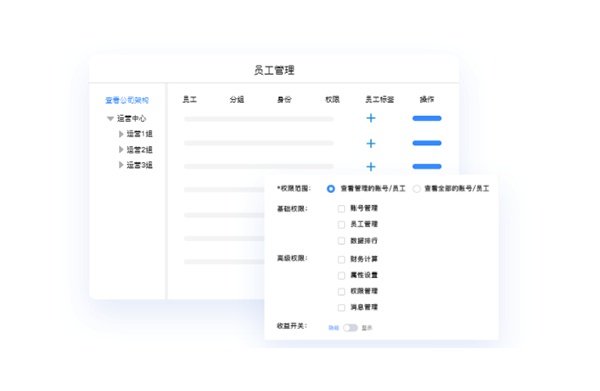Add a tag in the third employee row
The height and width of the screenshot is (391, 600).
pyautogui.click(x=370, y=166)
